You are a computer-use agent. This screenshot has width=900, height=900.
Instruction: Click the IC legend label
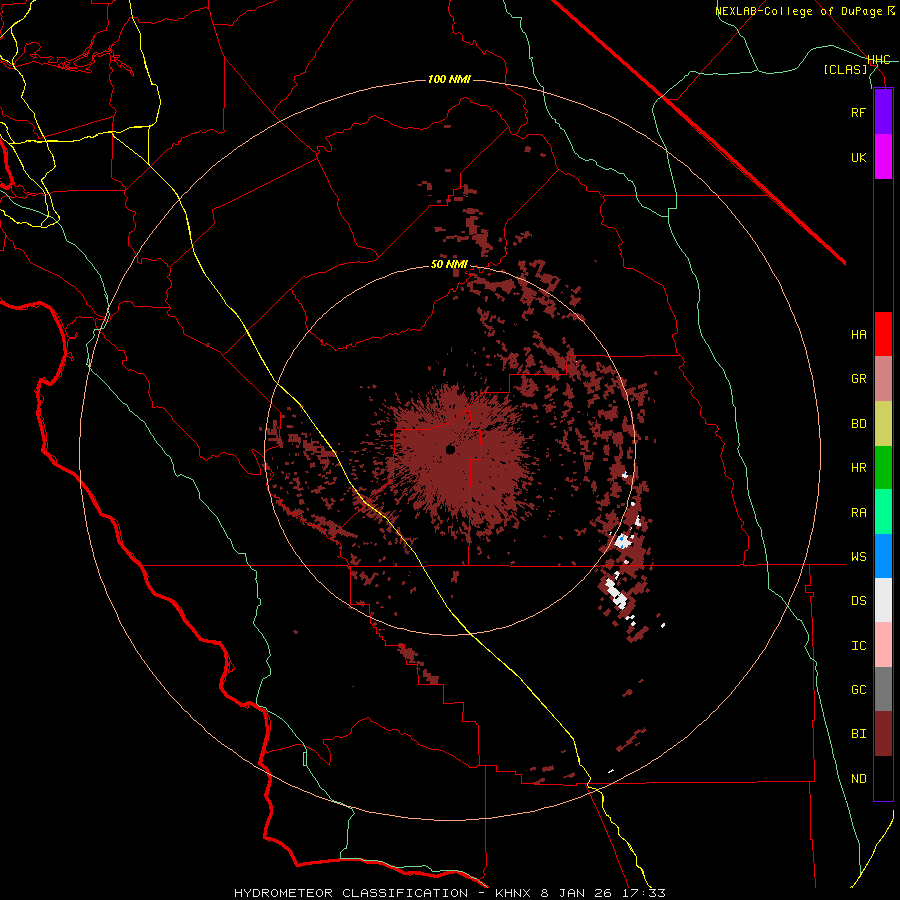pos(858,646)
